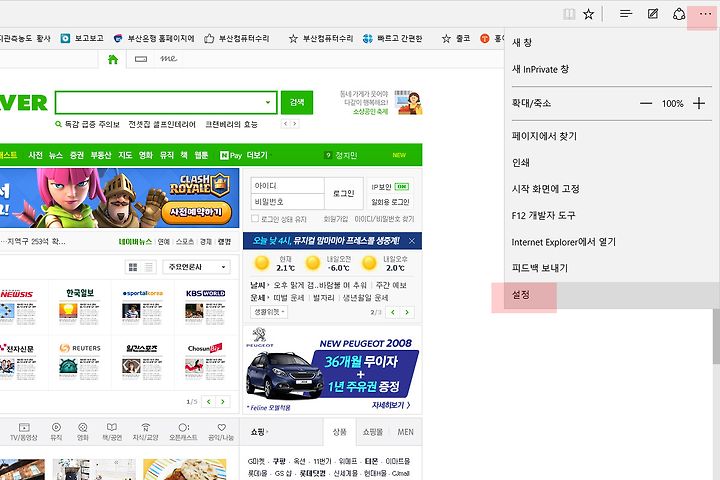The height and width of the screenshot is (480, 720).
Task: Show next trending search with right arrow
Action: (x=295, y=124)
